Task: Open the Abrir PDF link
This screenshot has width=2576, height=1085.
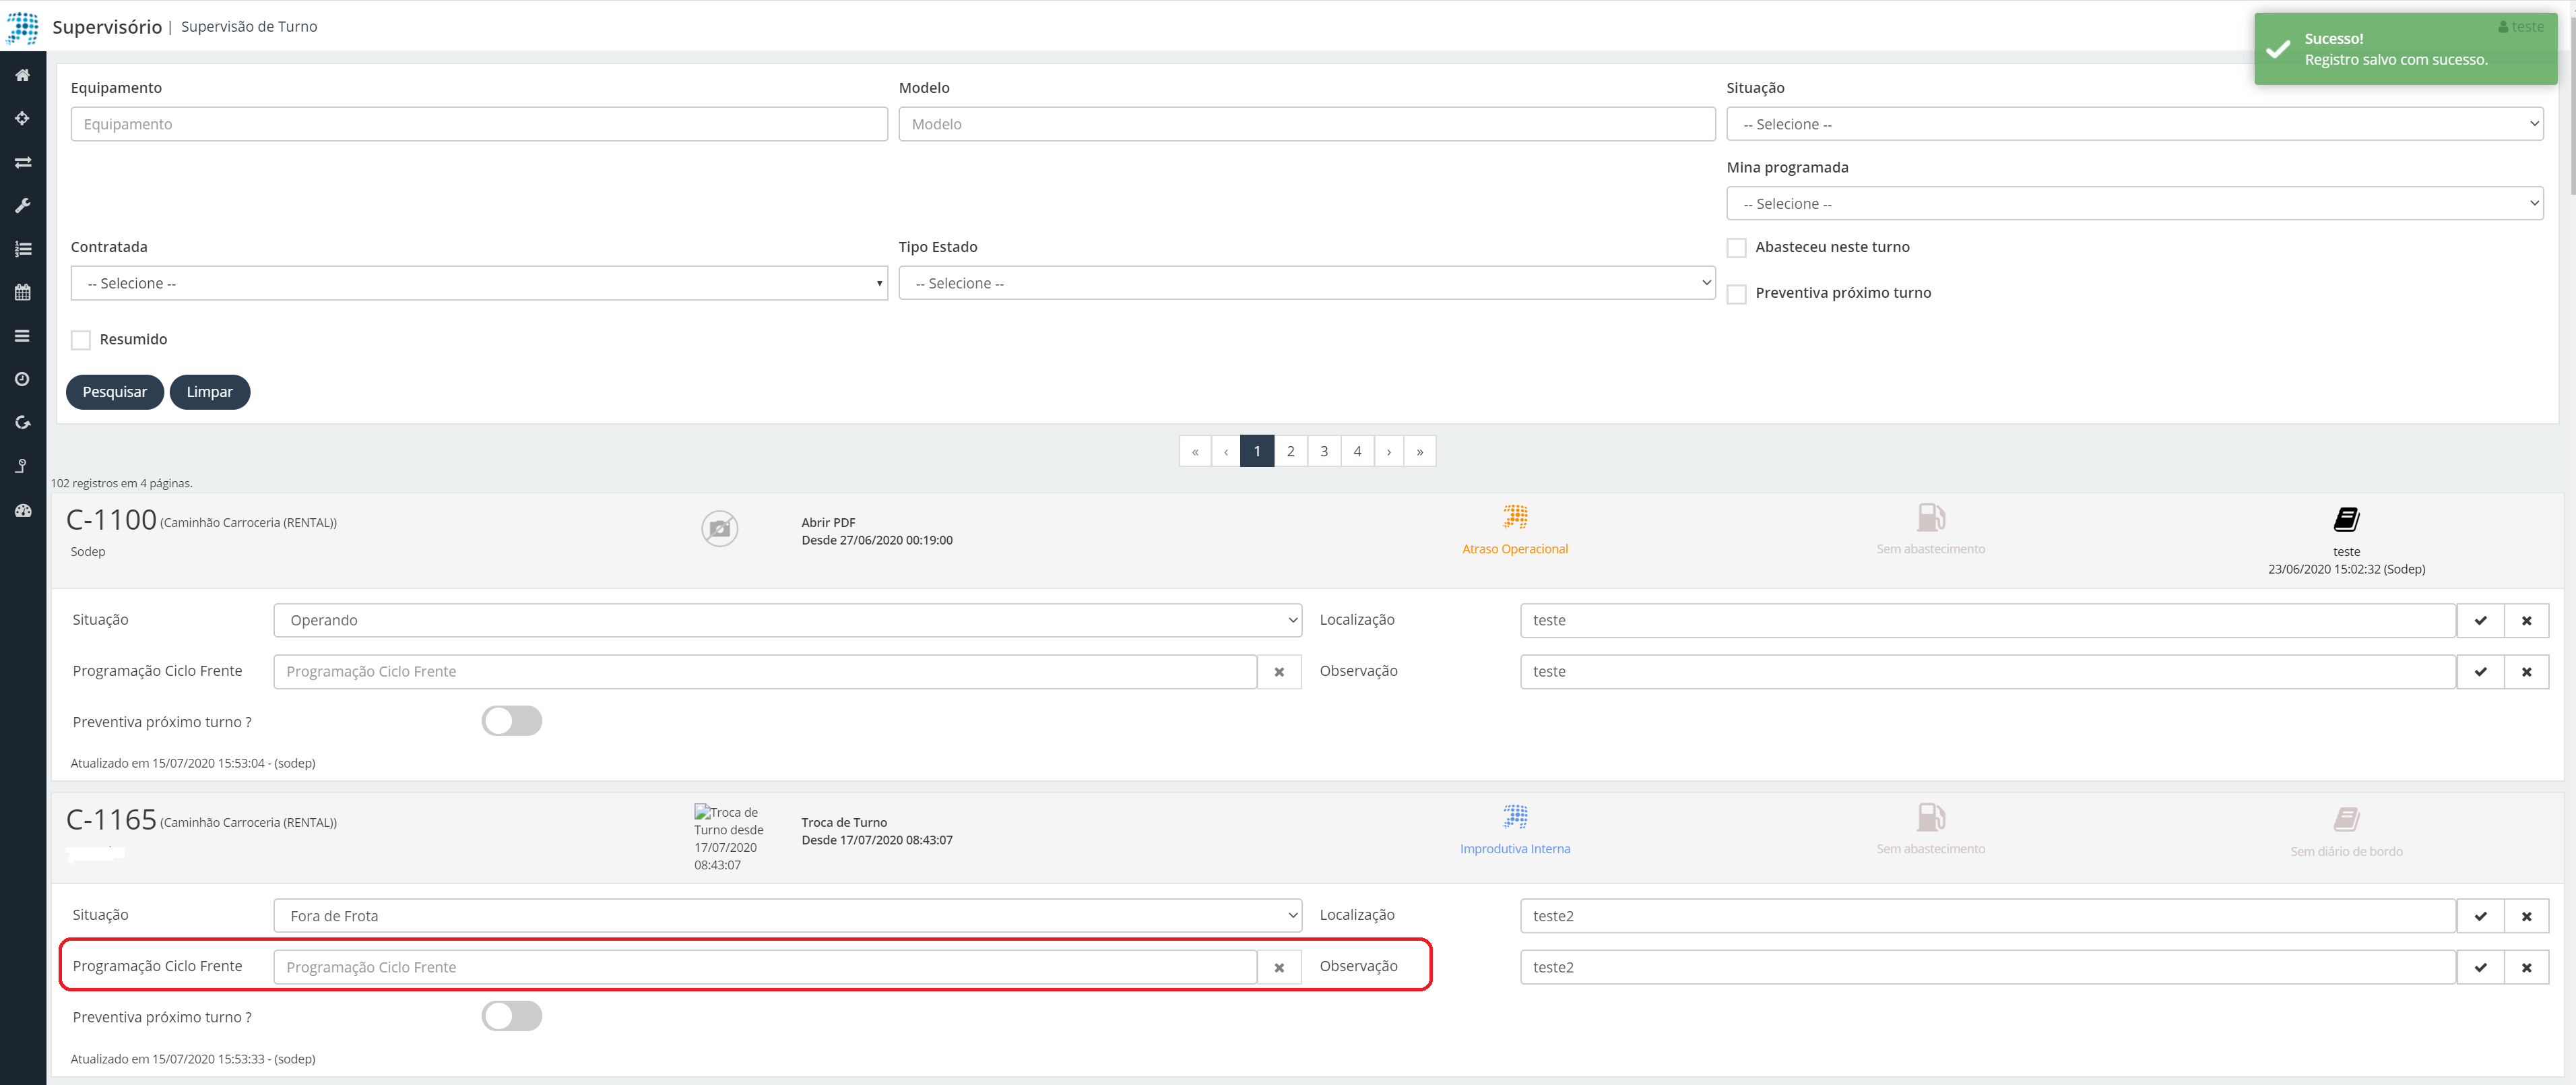Action: 828,523
